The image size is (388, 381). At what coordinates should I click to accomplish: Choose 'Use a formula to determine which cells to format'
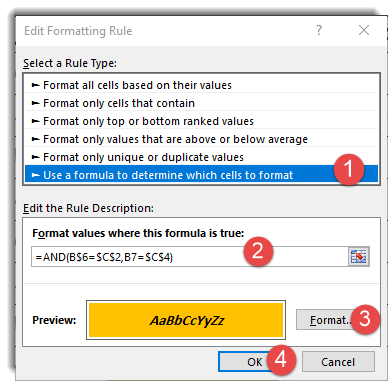202,175
